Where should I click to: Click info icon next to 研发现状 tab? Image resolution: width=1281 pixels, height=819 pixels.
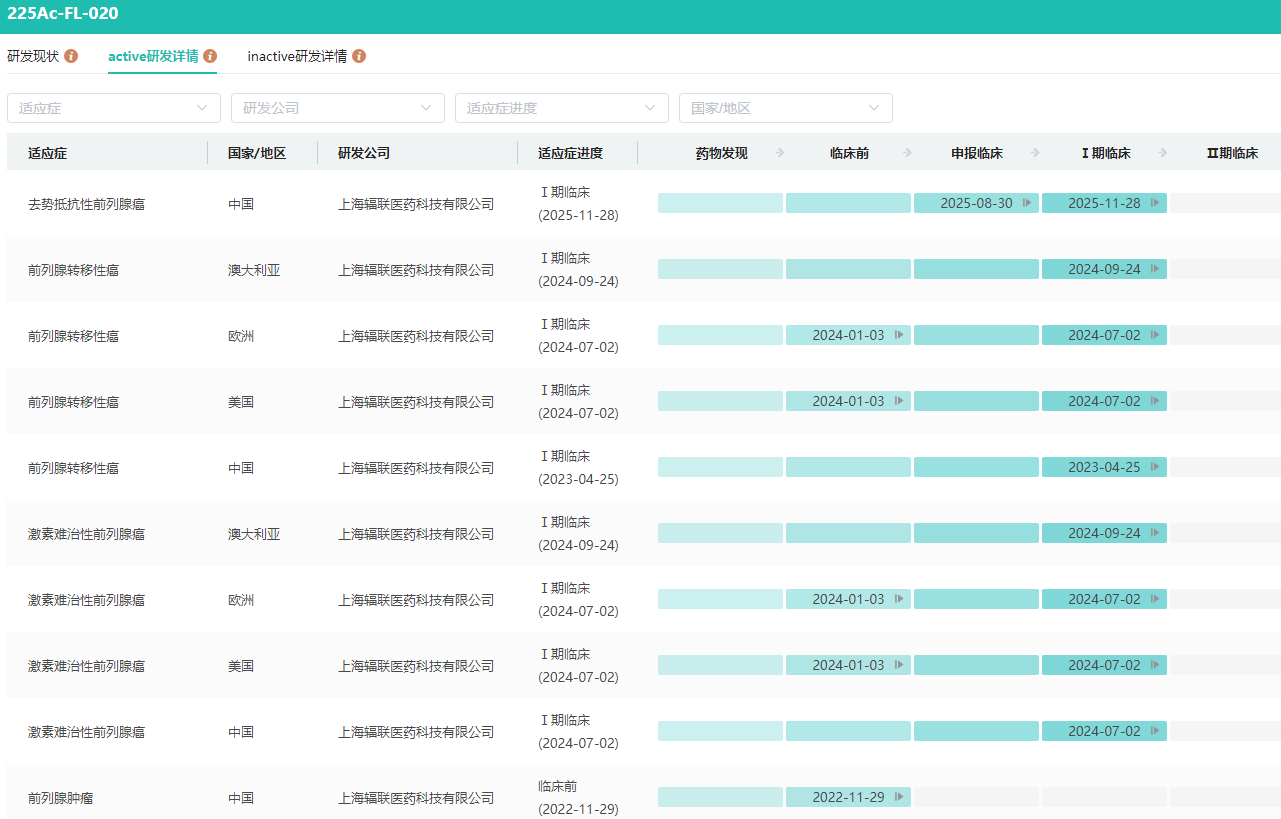[71, 56]
